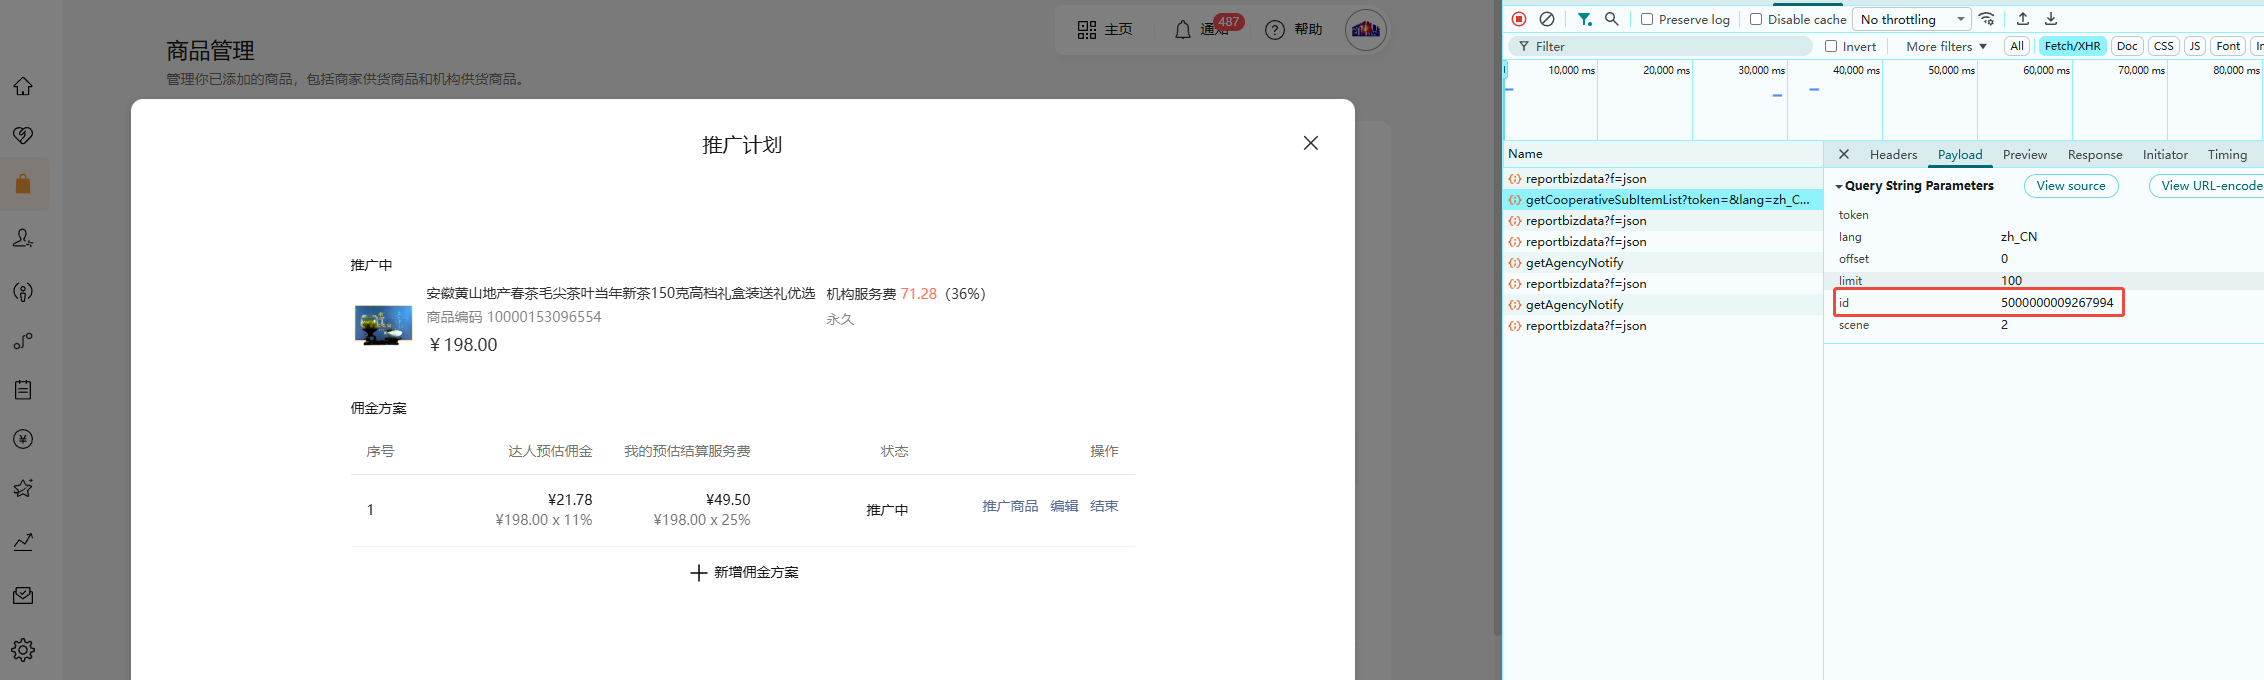2264x680 pixels.
Task: Stop recording network log
Action: click(1519, 19)
